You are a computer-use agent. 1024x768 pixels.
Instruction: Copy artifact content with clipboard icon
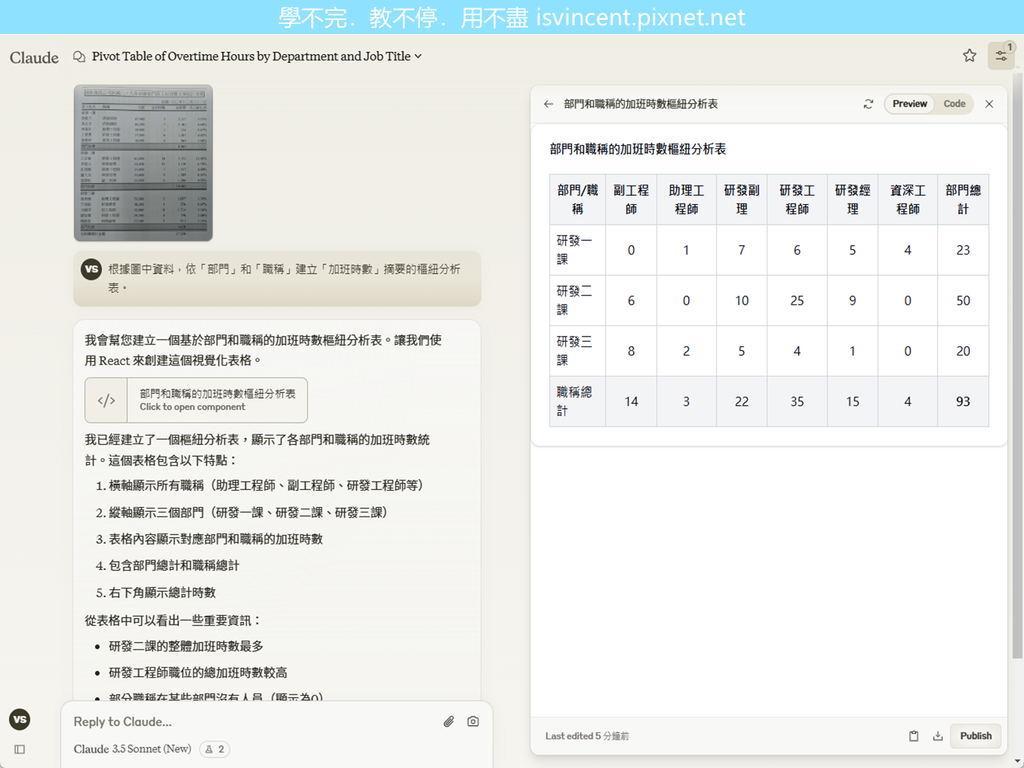point(914,736)
